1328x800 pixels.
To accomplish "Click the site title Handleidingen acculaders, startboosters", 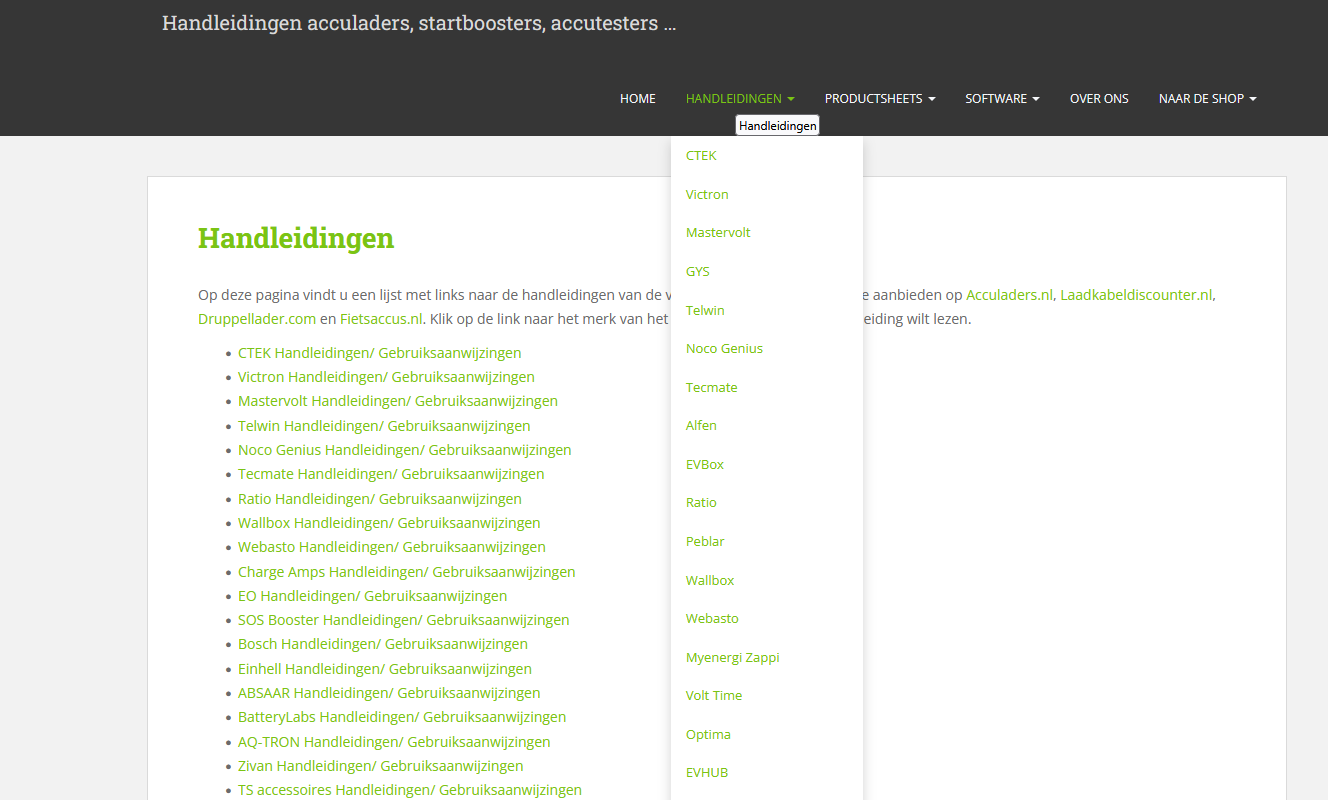I will pos(419,23).
